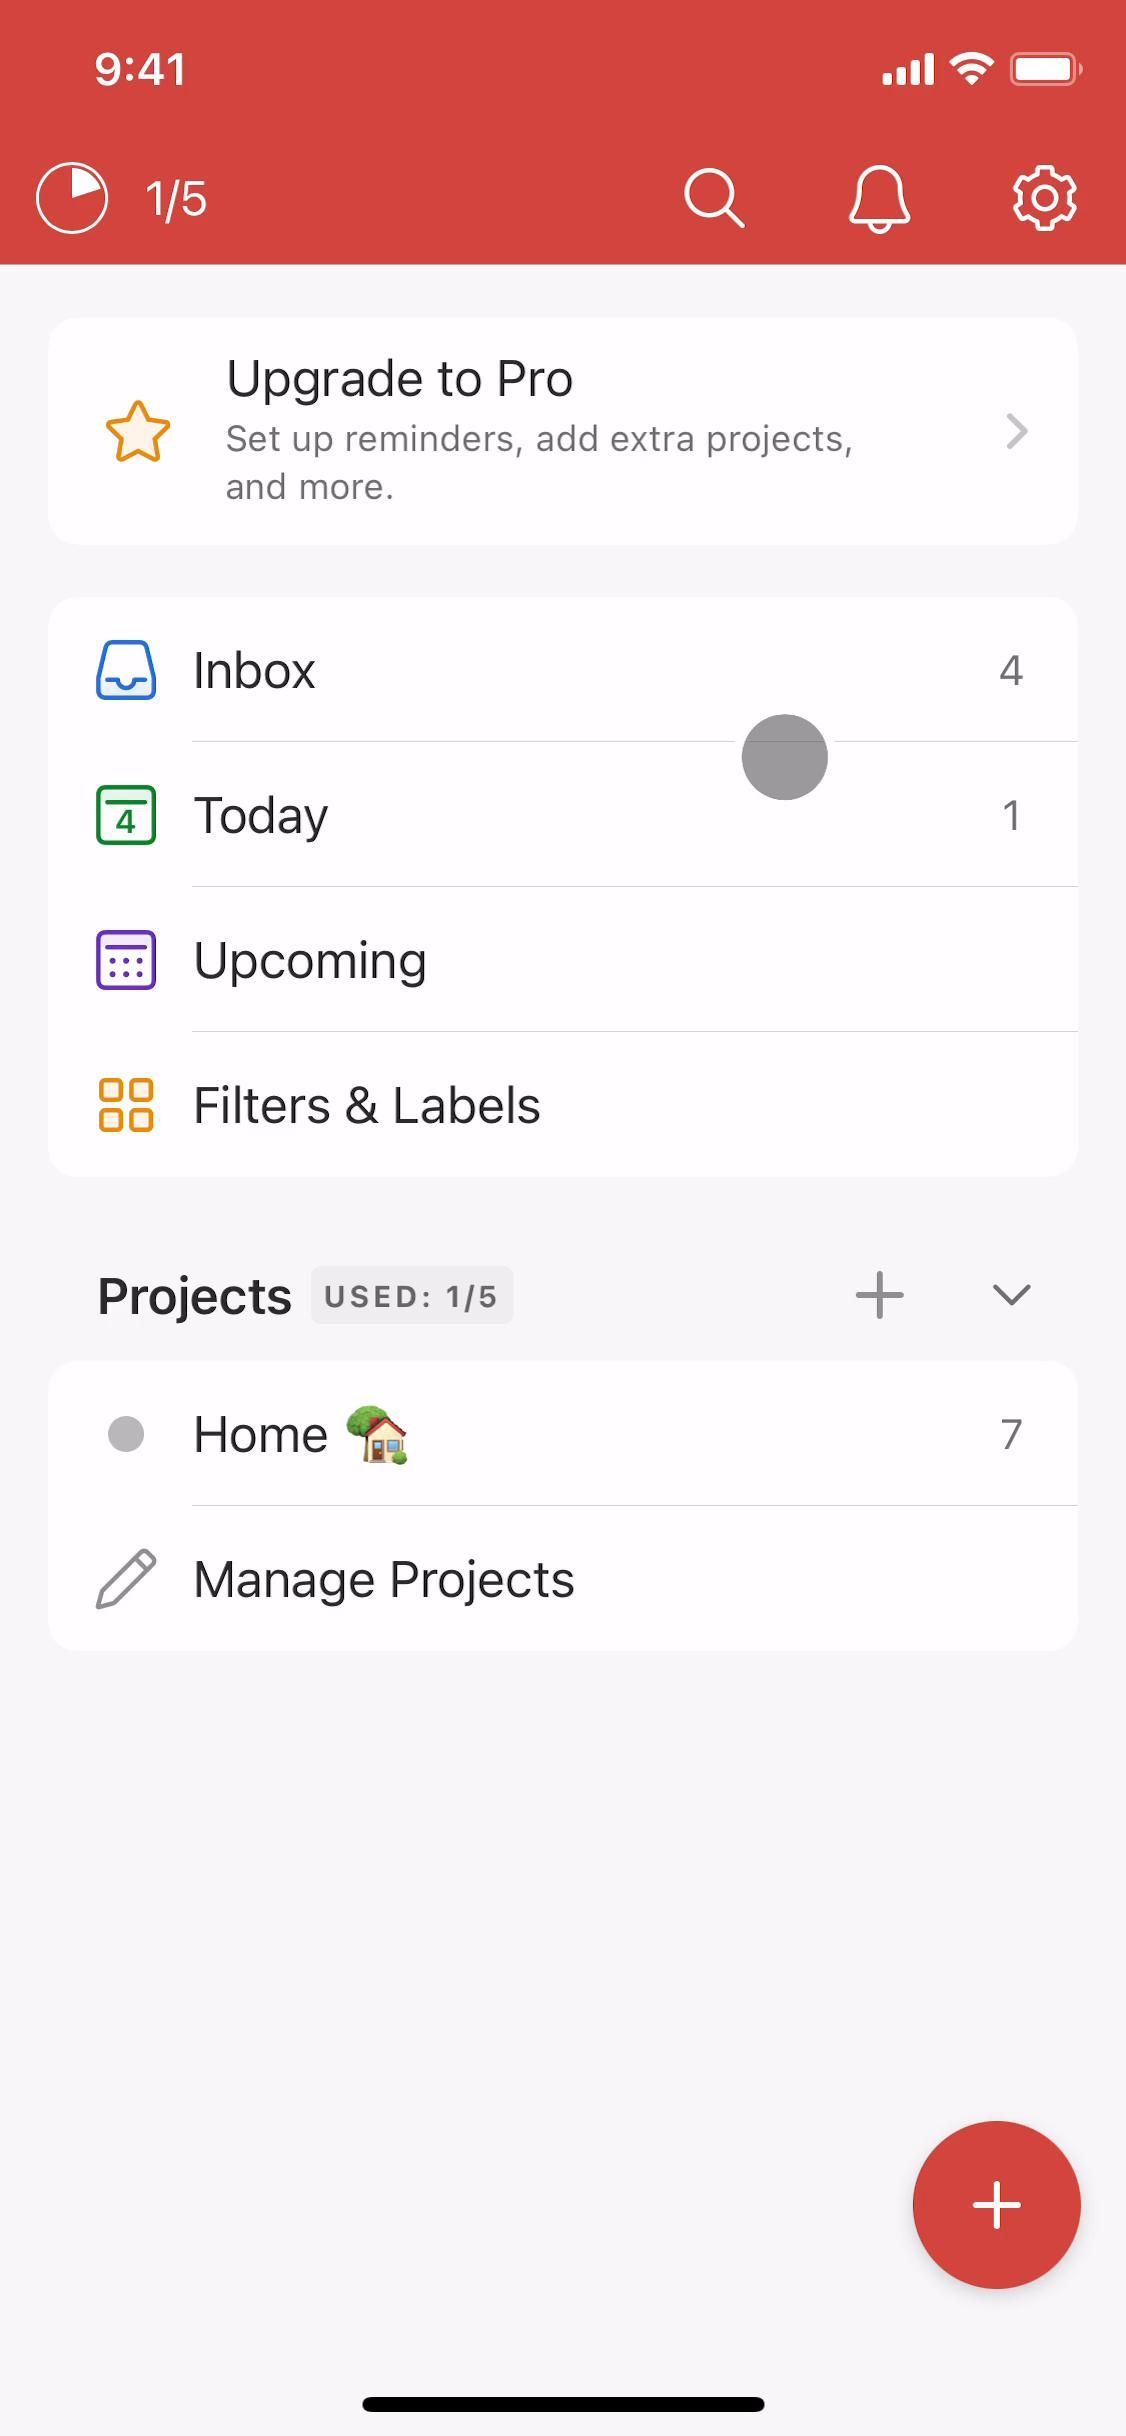Tap the Upgrade to Pro star icon
The height and width of the screenshot is (2436, 1126).
137,432
